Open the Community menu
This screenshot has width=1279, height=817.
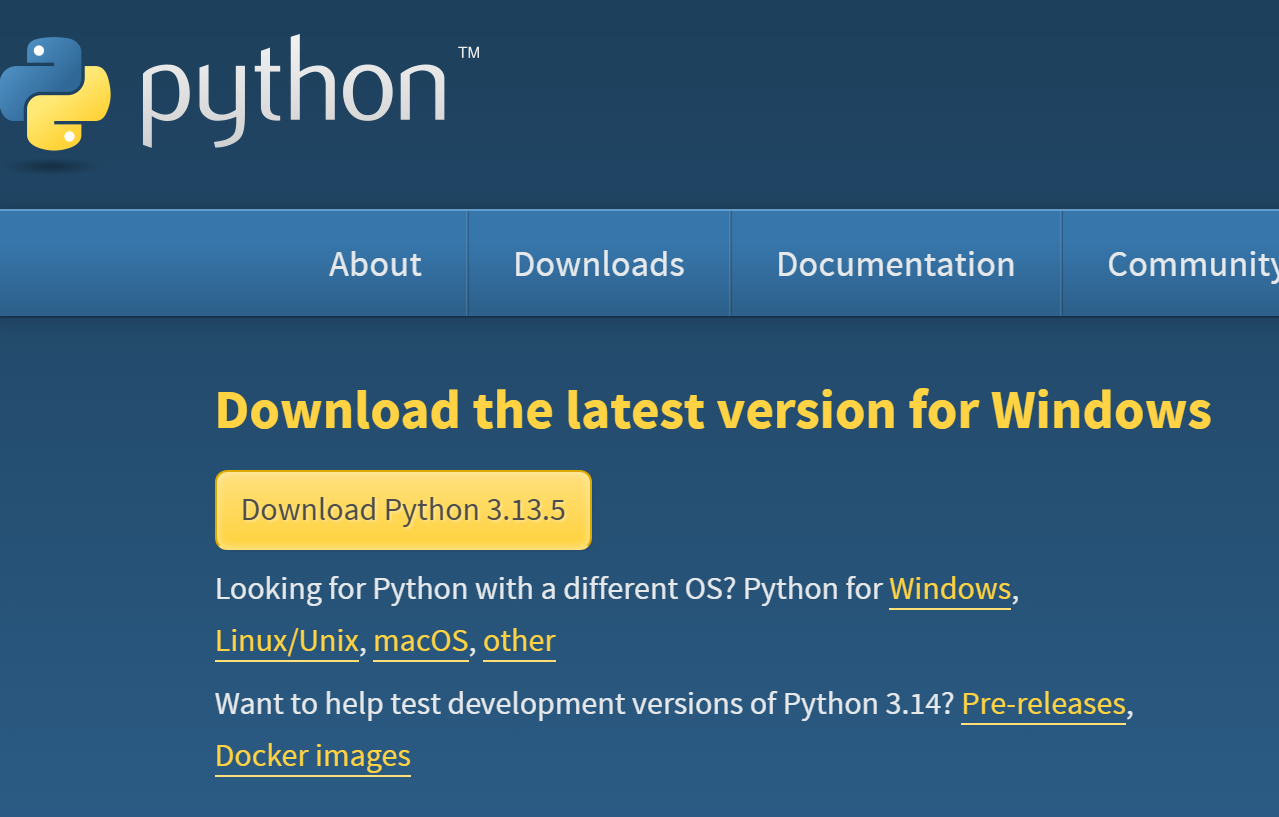click(x=1192, y=264)
